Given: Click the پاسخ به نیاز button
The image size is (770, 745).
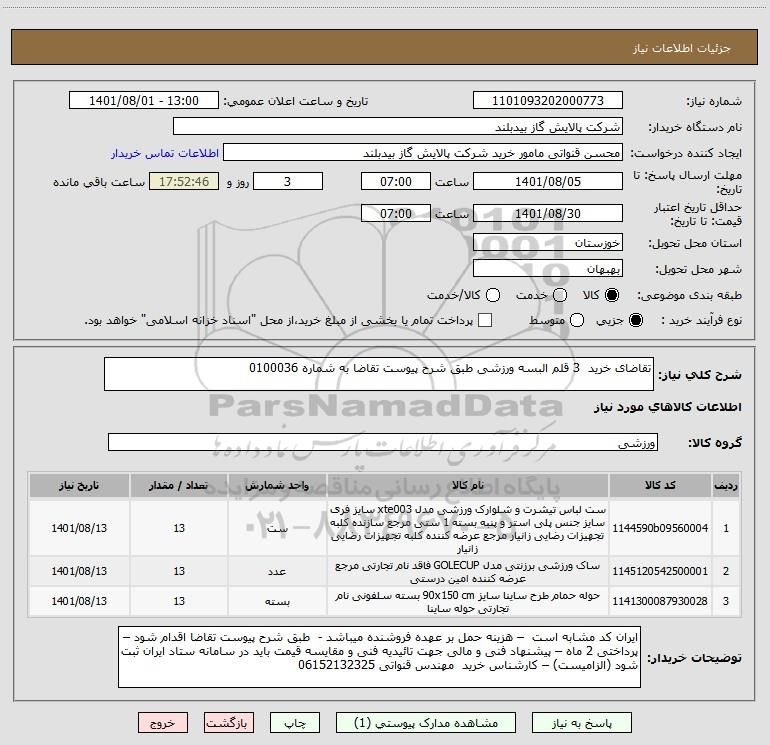Looking at the screenshot, I should tap(582, 723).
